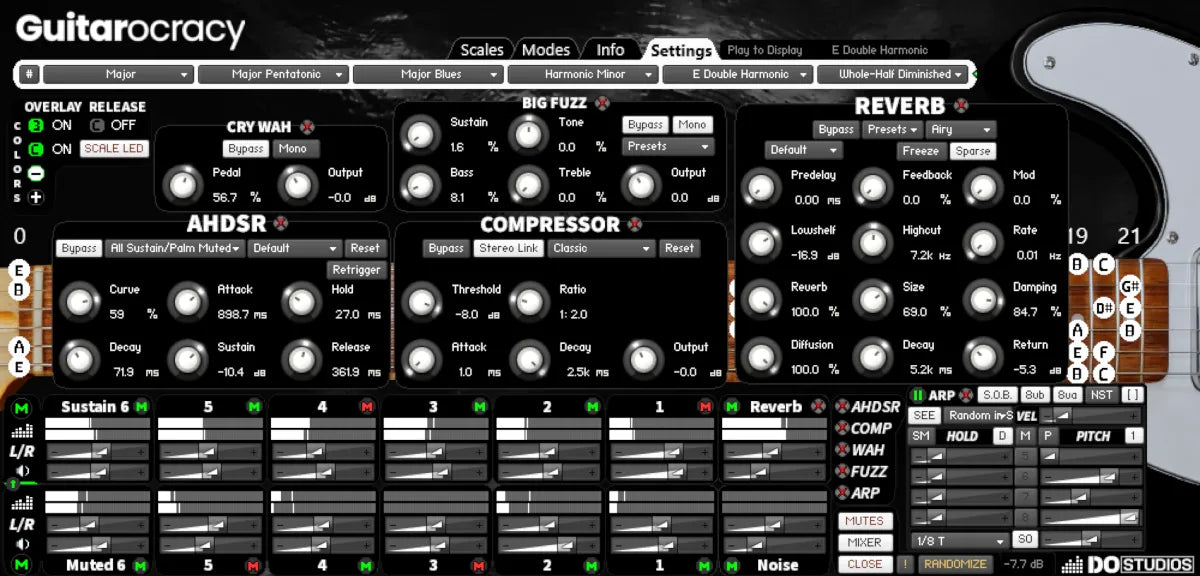
Task: Open AHDSR panel via its red icon in list
Action: 842,407
